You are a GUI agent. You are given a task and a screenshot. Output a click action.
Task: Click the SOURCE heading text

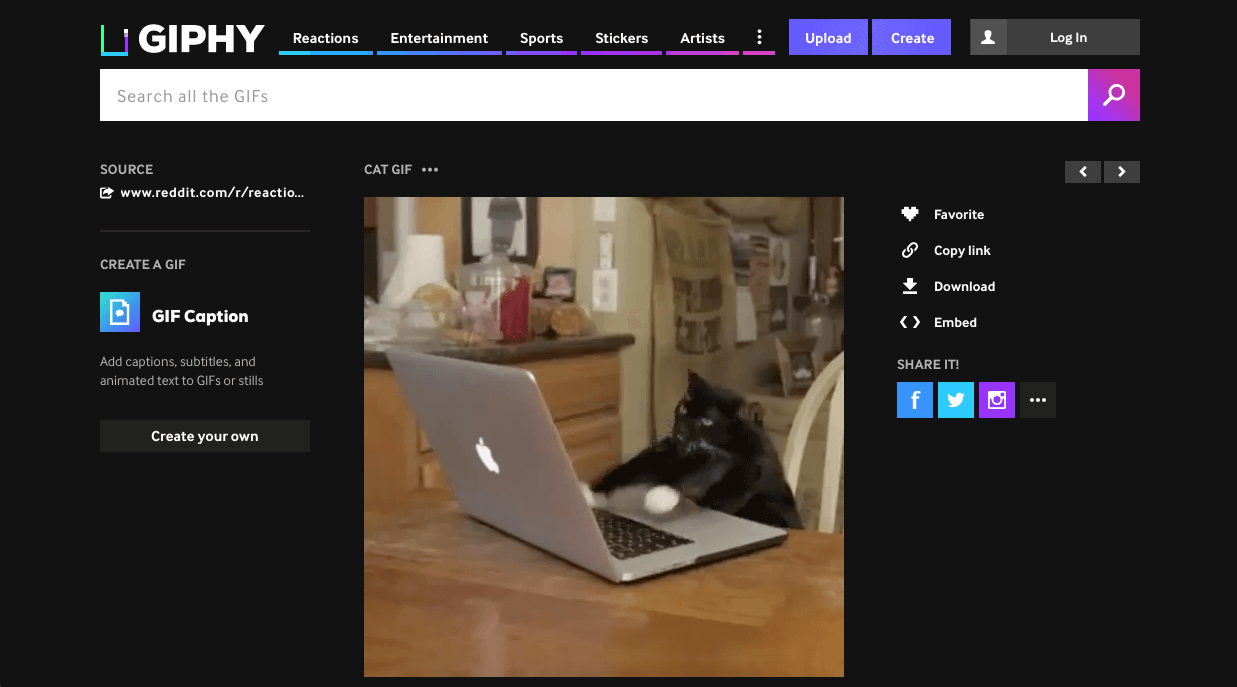(127, 169)
